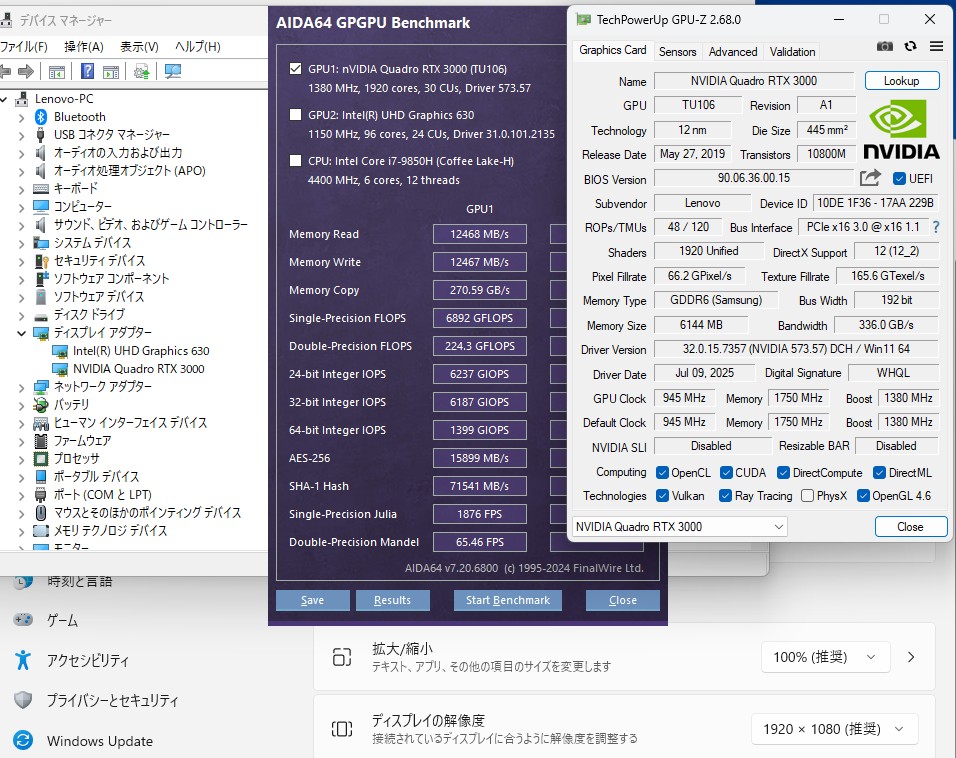Viewport: 956px width, 758px height.
Task: Click the Intel(R) UHD Graphics 630 adapter icon
Action: coord(60,351)
